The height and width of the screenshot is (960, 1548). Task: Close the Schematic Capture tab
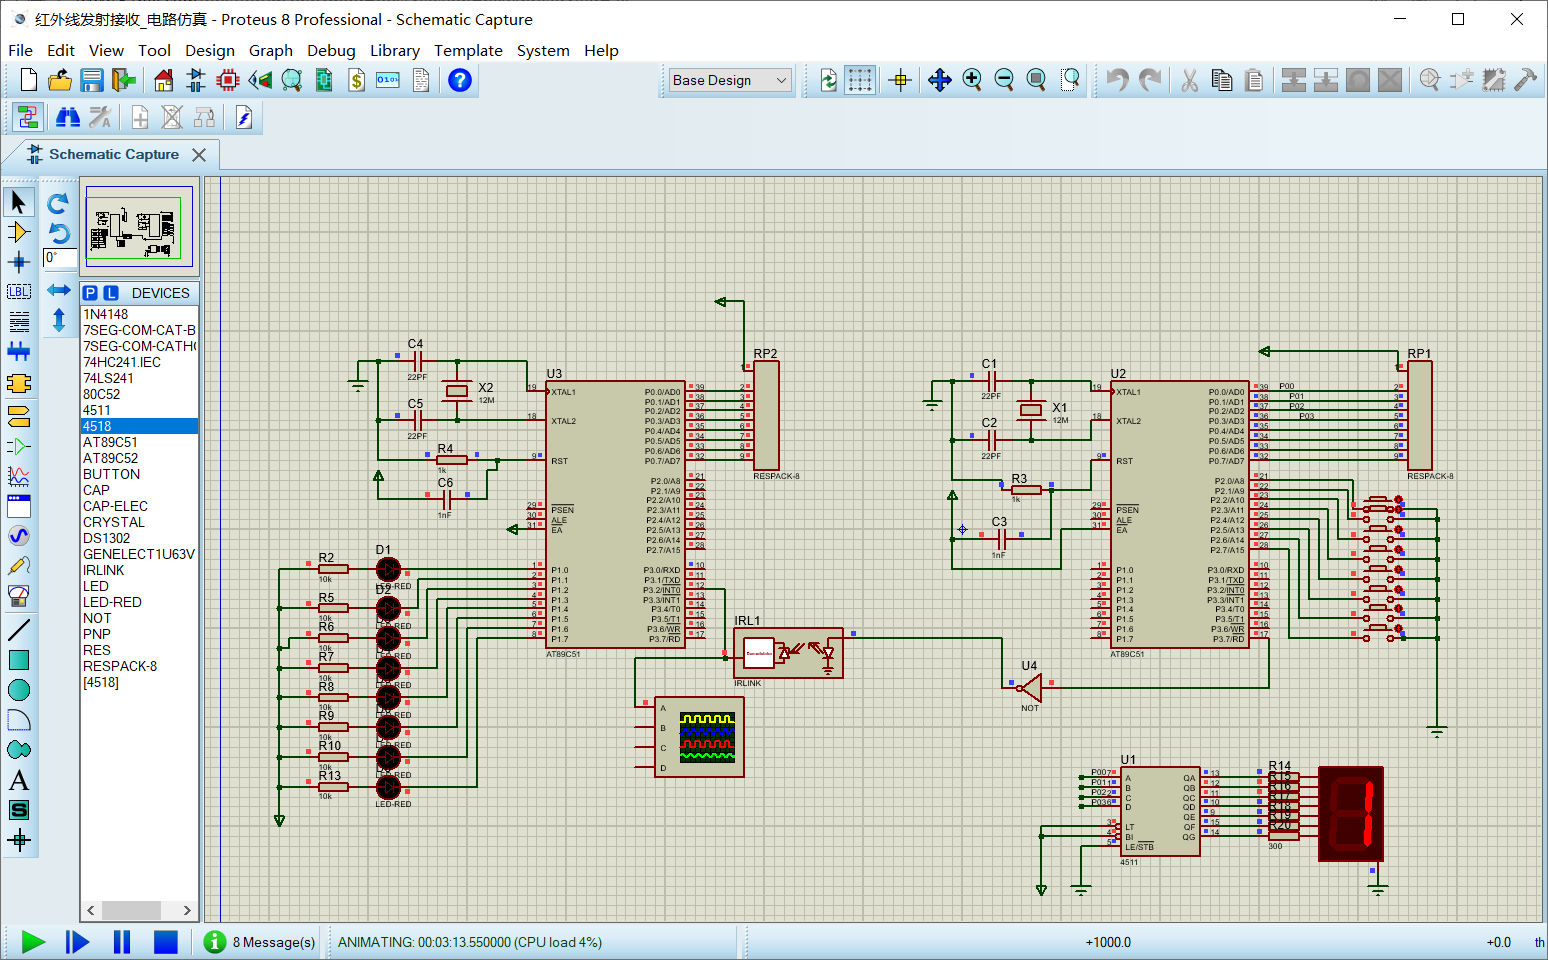point(199,155)
